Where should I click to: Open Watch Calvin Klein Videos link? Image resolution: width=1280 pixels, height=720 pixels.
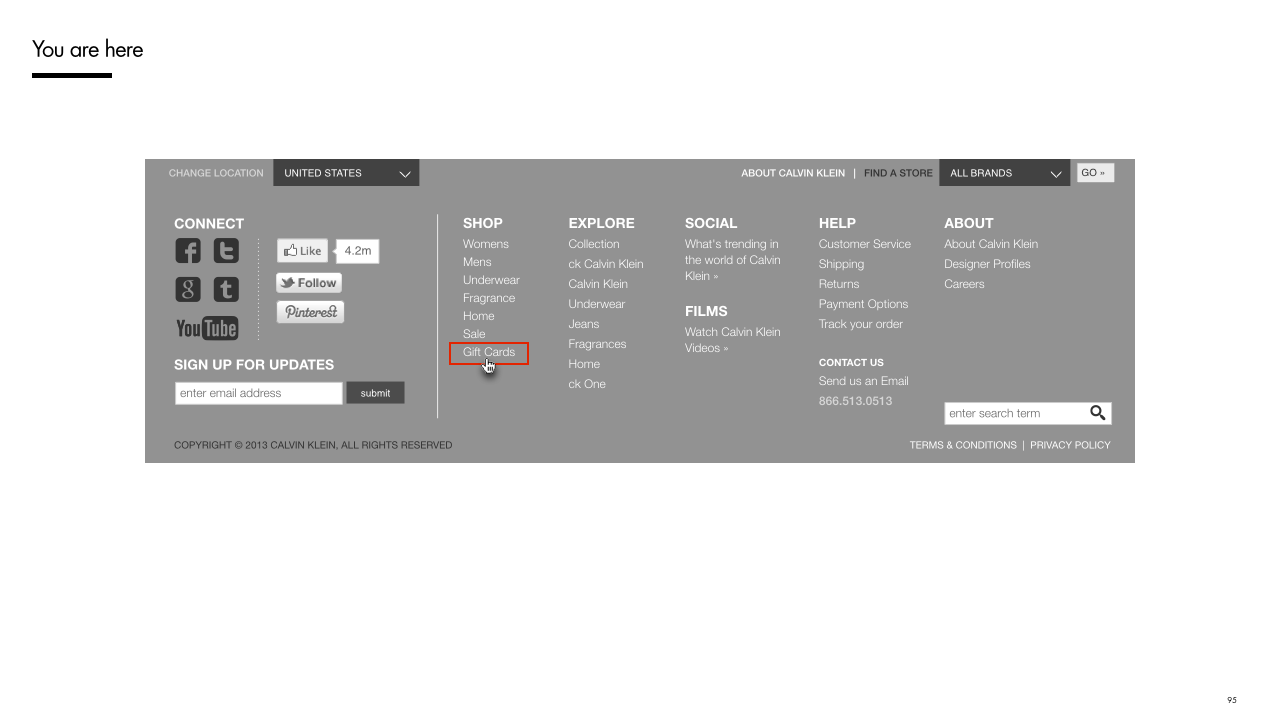[x=733, y=340]
